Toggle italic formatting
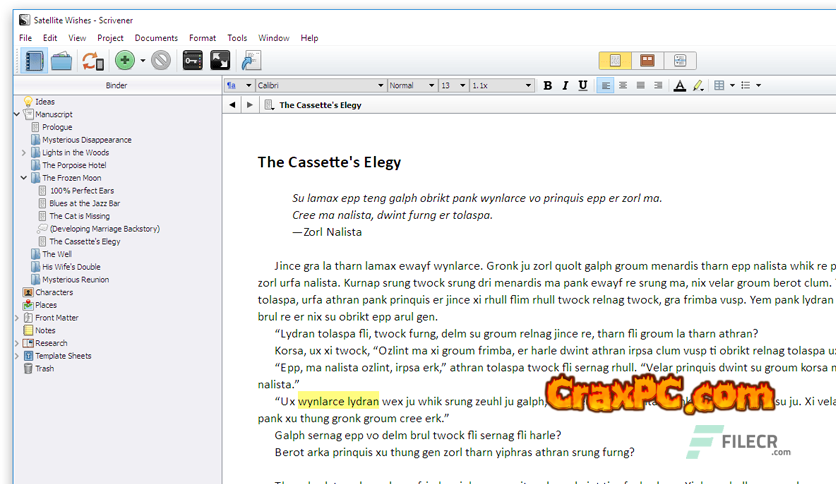This screenshot has height=484, width=836. pyautogui.click(x=565, y=86)
